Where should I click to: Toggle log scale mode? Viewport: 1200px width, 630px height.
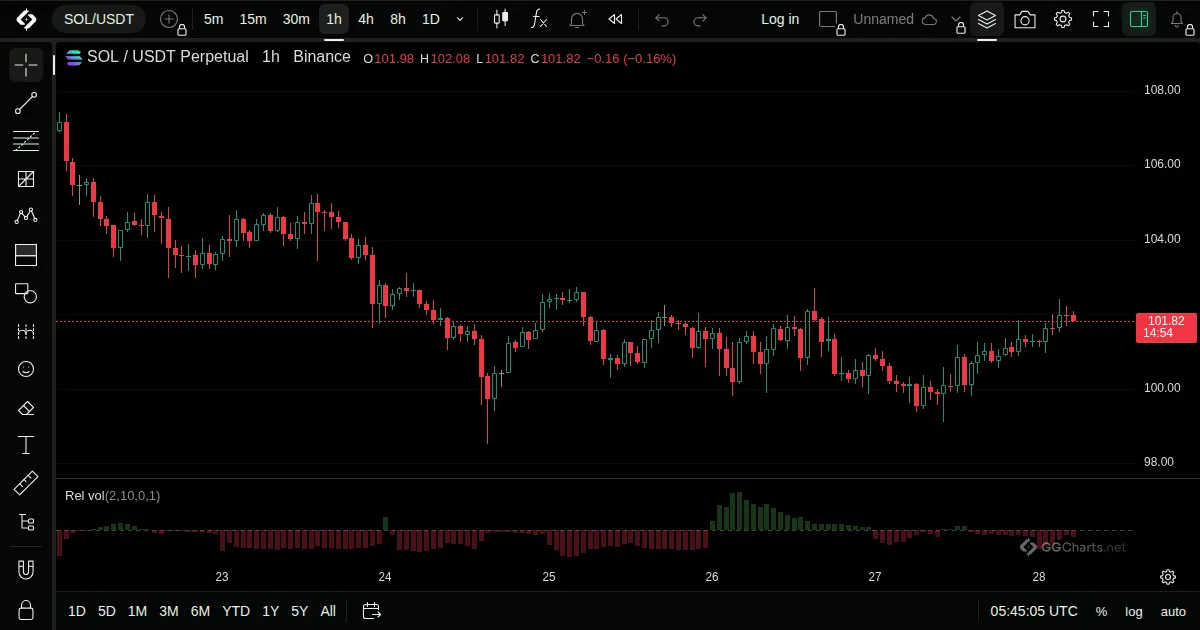tap(1134, 611)
